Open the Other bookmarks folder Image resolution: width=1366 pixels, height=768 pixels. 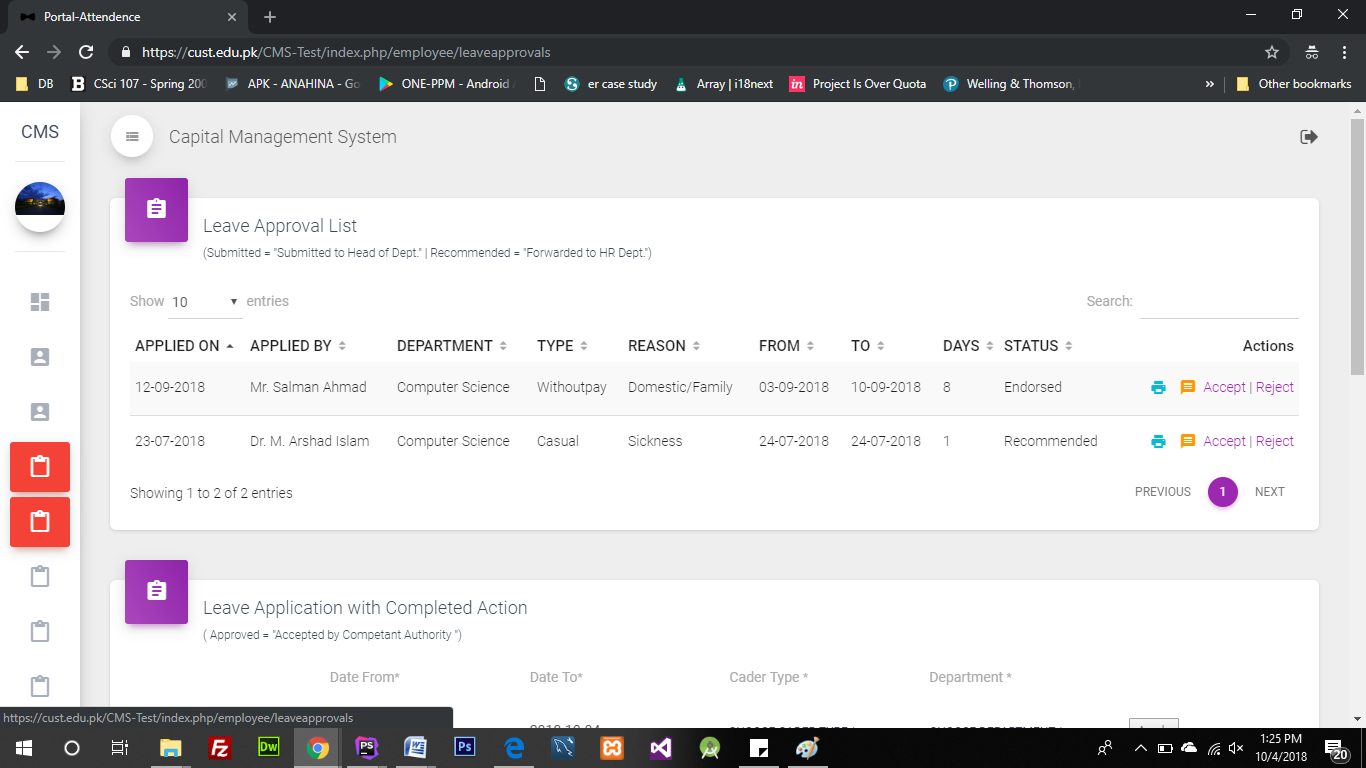pyautogui.click(x=1294, y=84)
